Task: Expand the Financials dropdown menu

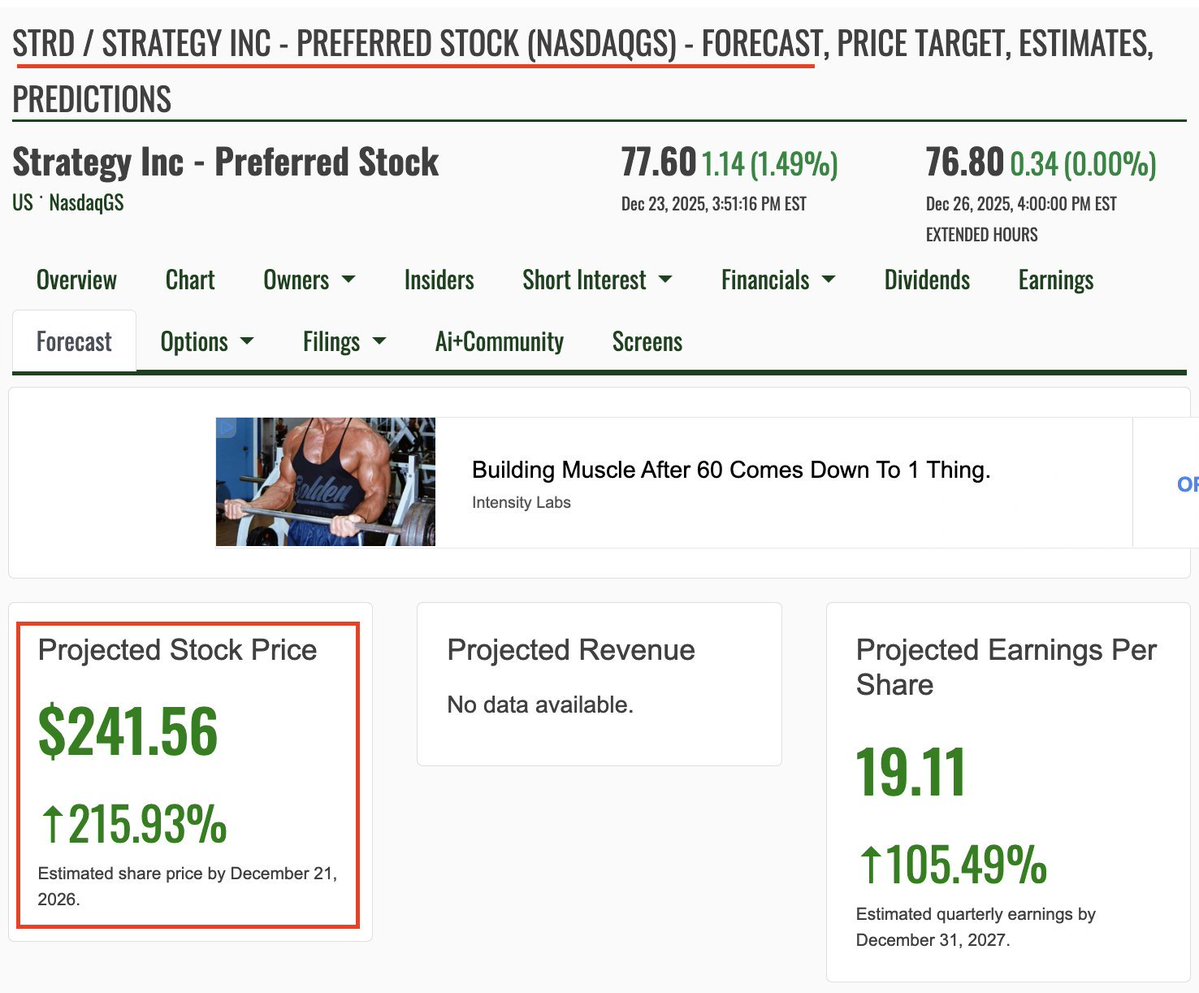Action: [778, 280]
